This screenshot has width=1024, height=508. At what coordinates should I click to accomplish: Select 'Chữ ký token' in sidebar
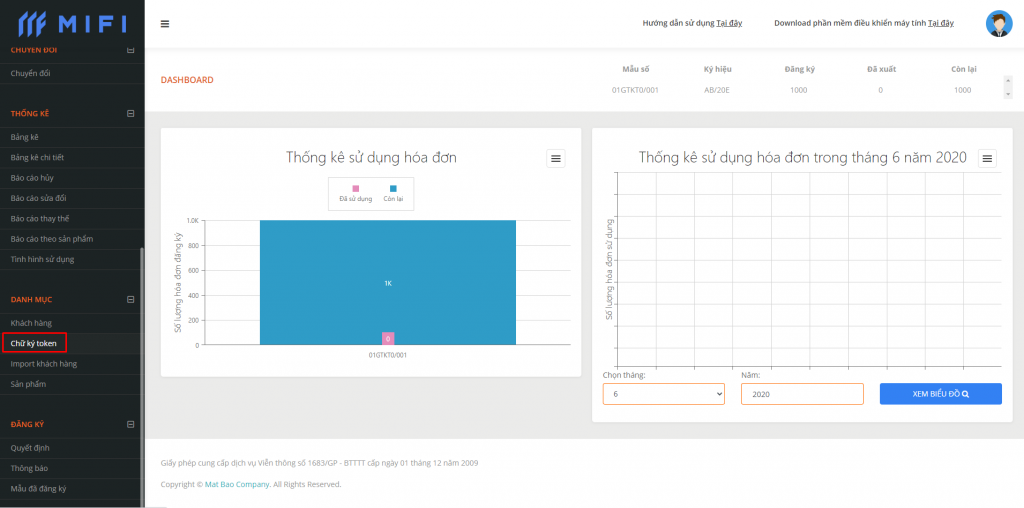tap(34, 343)
